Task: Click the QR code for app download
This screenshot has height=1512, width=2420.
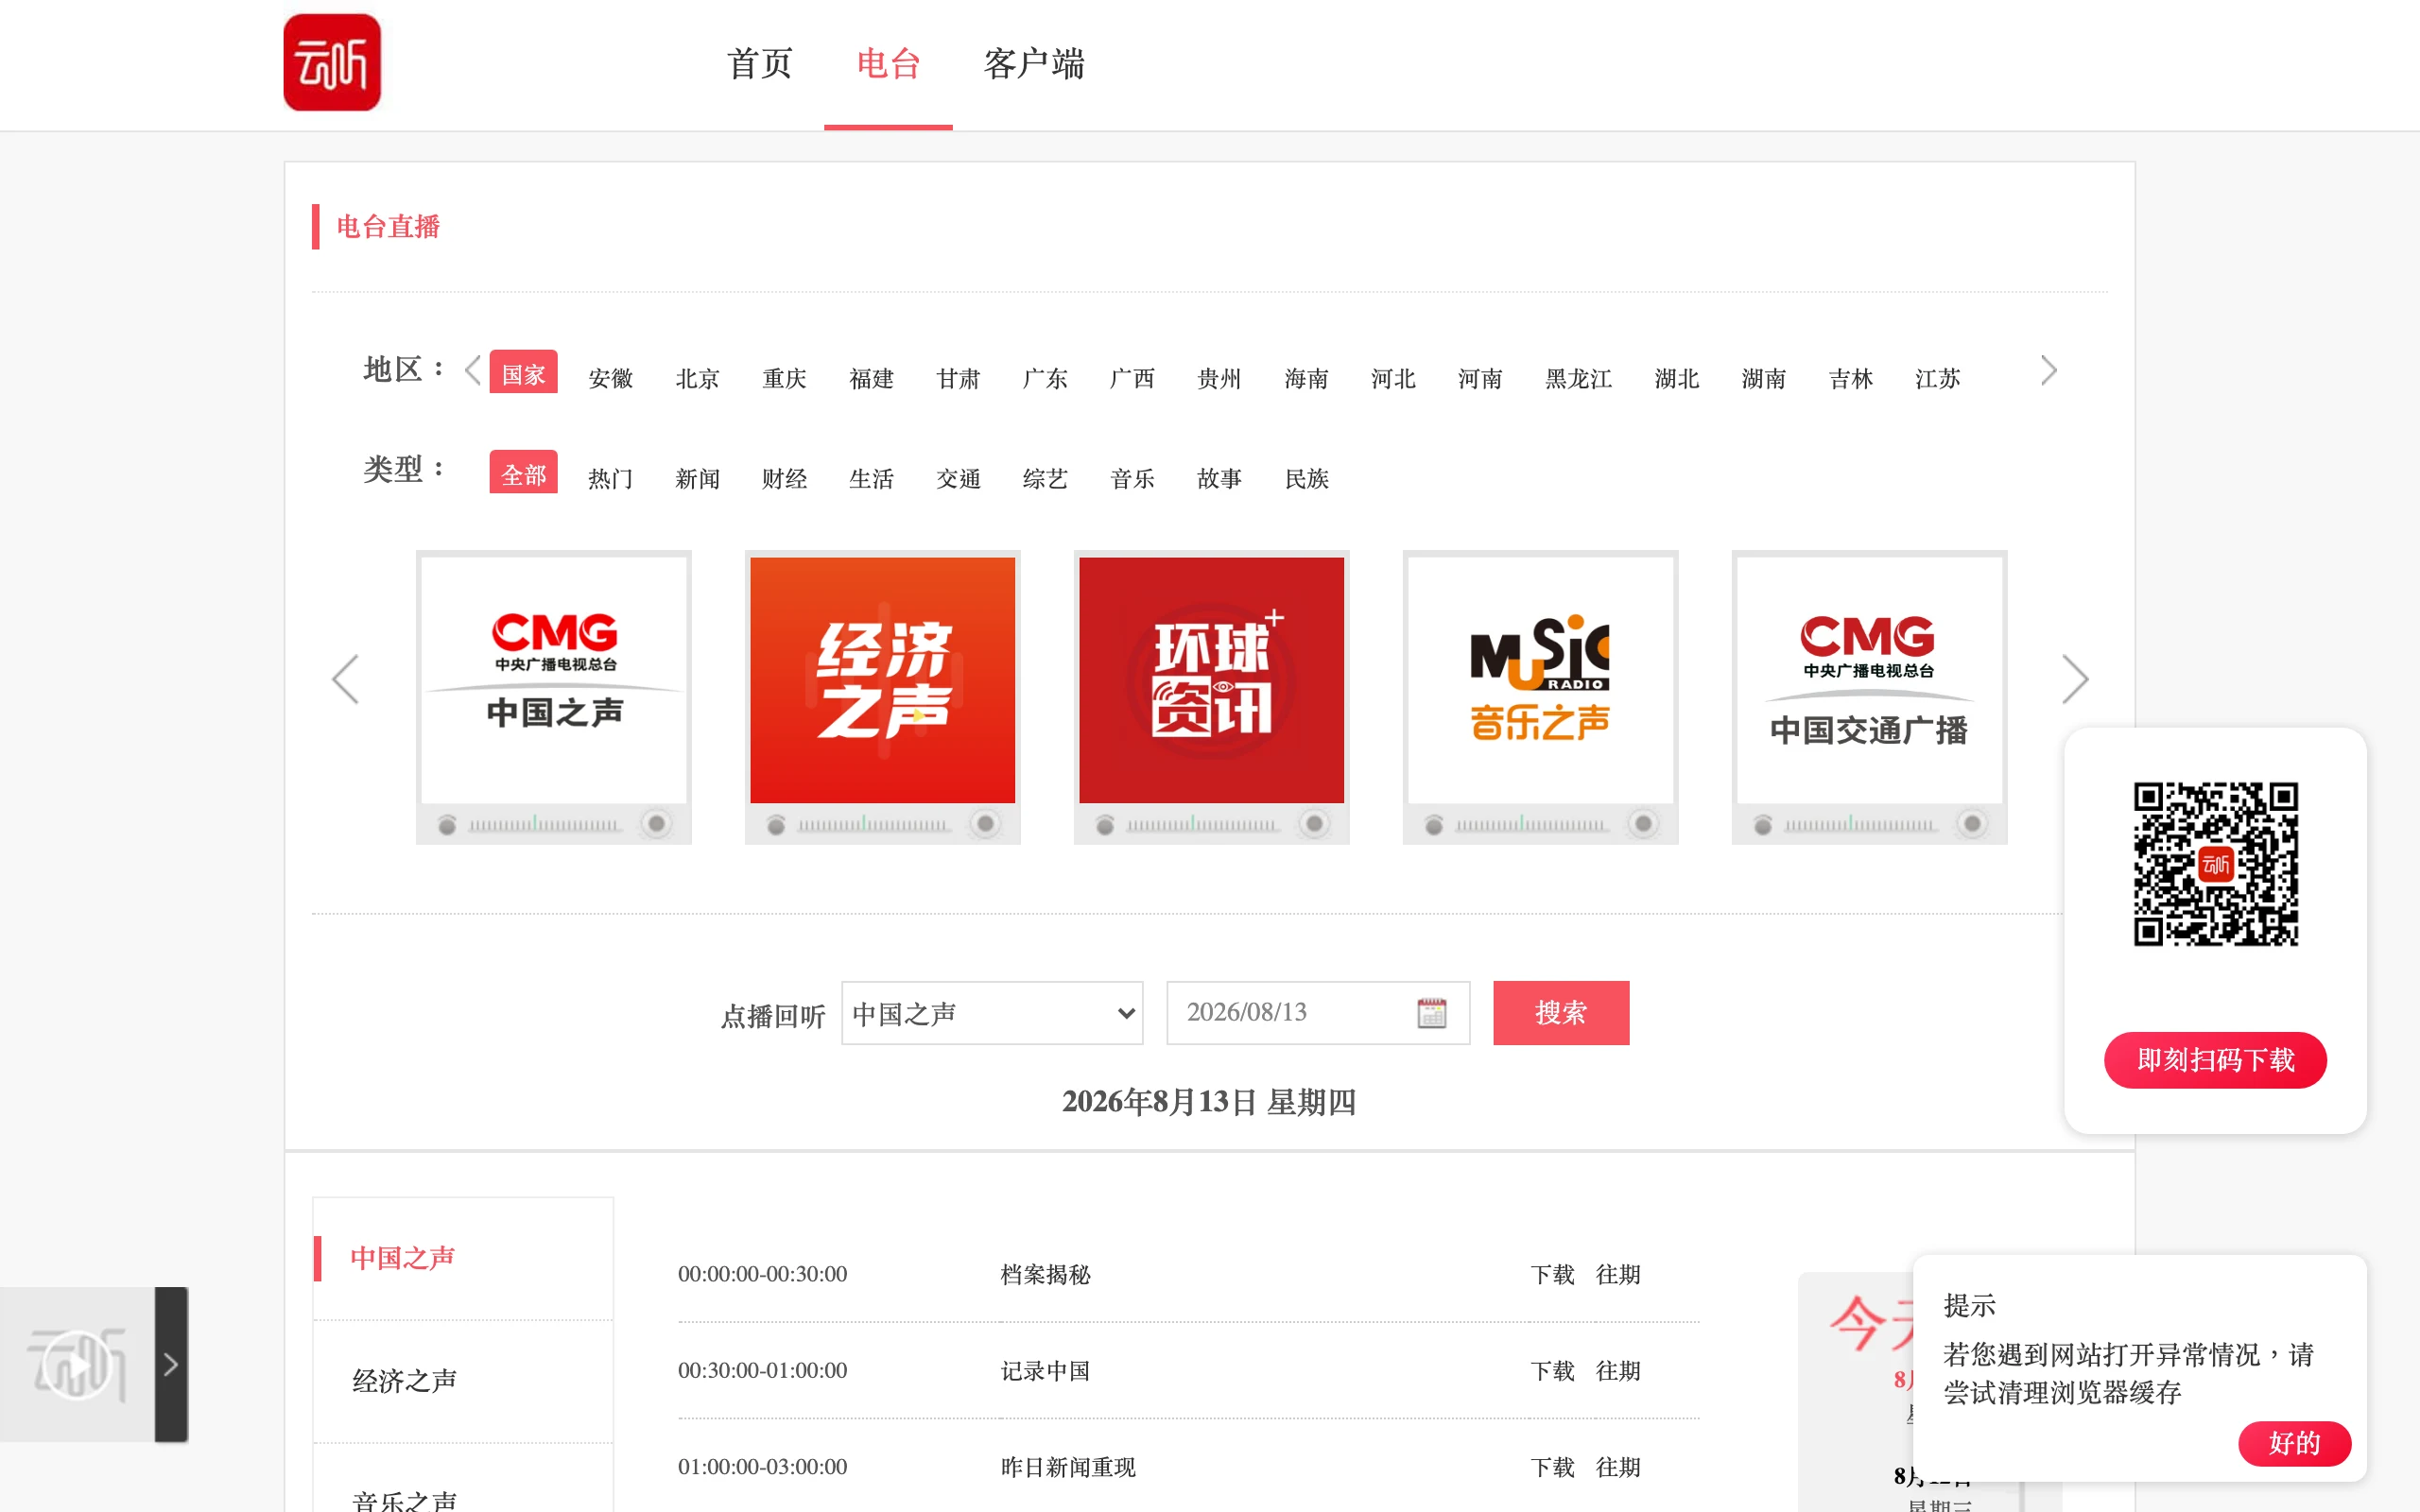Action: 2216,864
